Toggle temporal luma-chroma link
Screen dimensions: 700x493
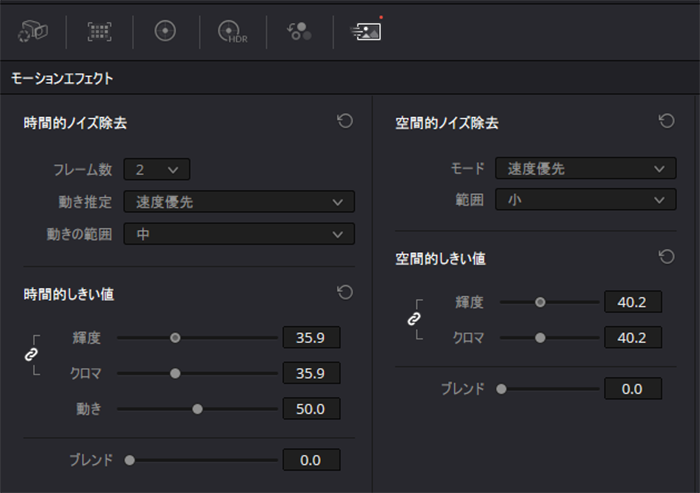(x=31, y=355)
